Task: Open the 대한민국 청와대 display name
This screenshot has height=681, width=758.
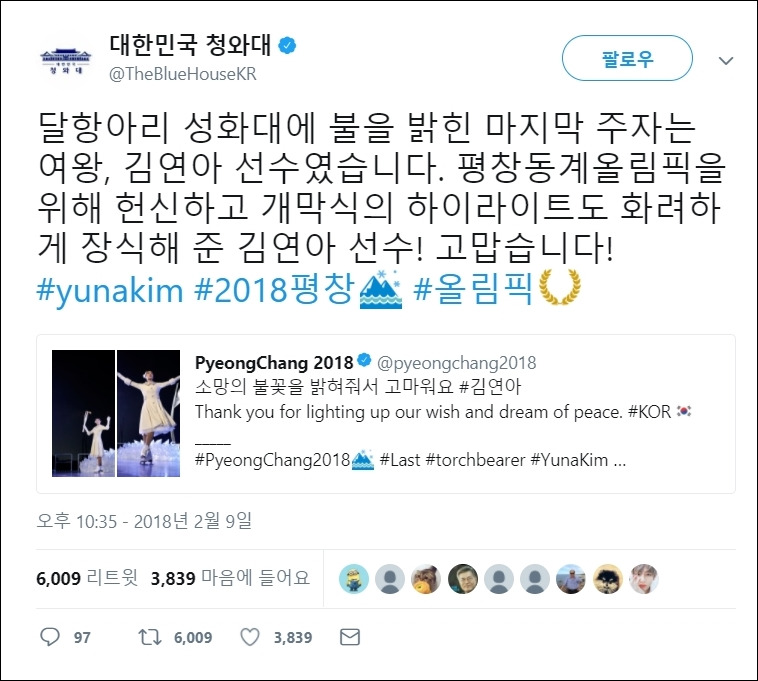Action: coord(190,44)
